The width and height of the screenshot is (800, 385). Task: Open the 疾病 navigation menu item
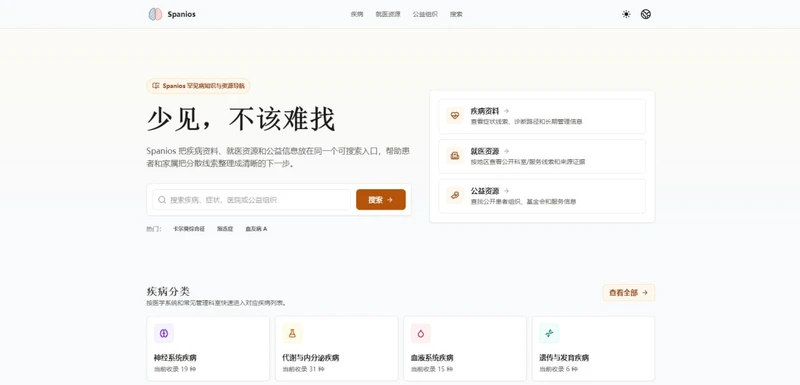point(357,14)
